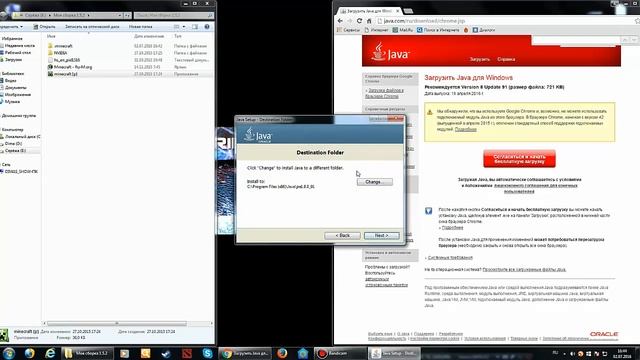Click the Chrome file download sidebar link

384,93
